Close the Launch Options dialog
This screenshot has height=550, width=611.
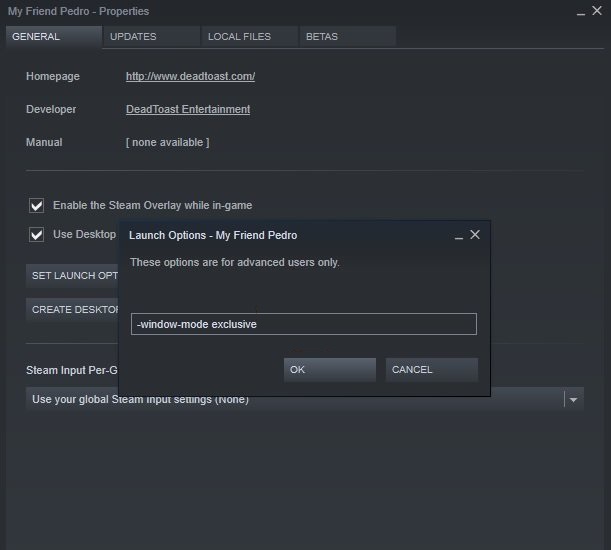[x=475, y=235]
